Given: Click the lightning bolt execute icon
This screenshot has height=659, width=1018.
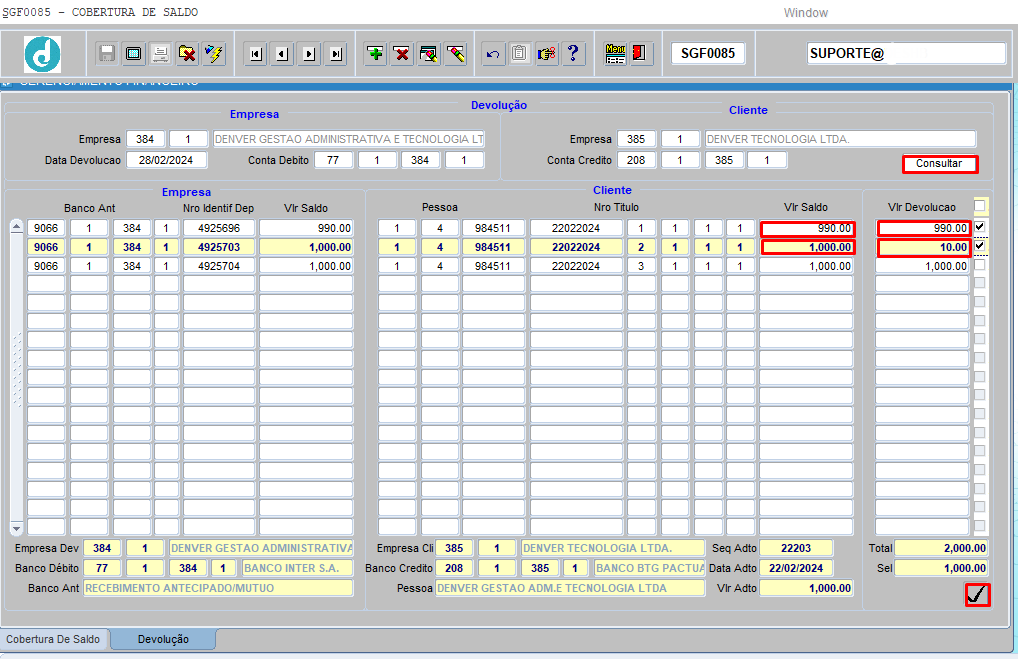Looking at the screenshot, I should tap(214, 53).
